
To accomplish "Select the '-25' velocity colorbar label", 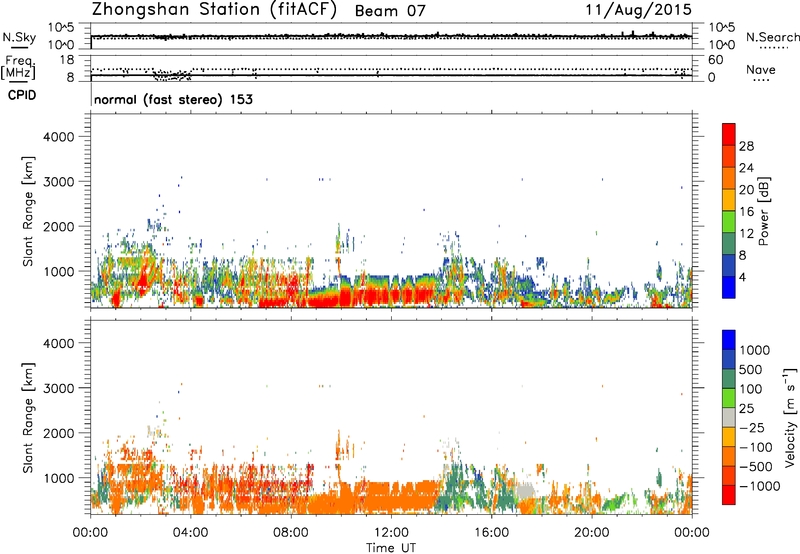I will click(x=751, y=428).
